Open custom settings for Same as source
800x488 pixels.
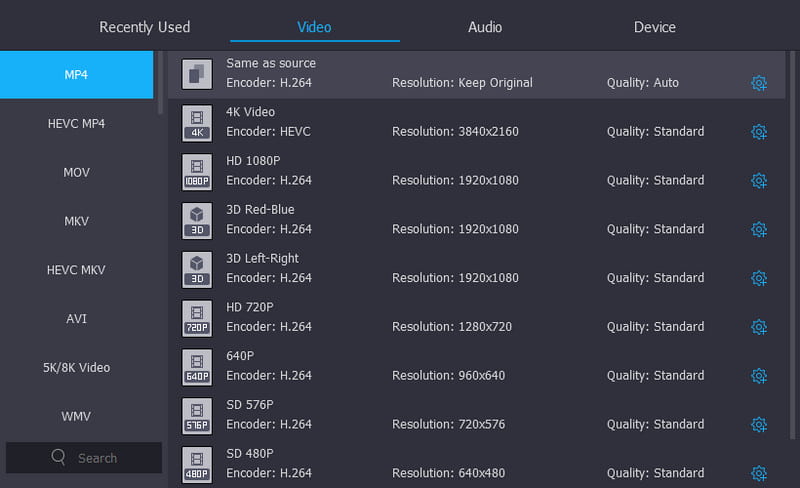tap(758, 83)
